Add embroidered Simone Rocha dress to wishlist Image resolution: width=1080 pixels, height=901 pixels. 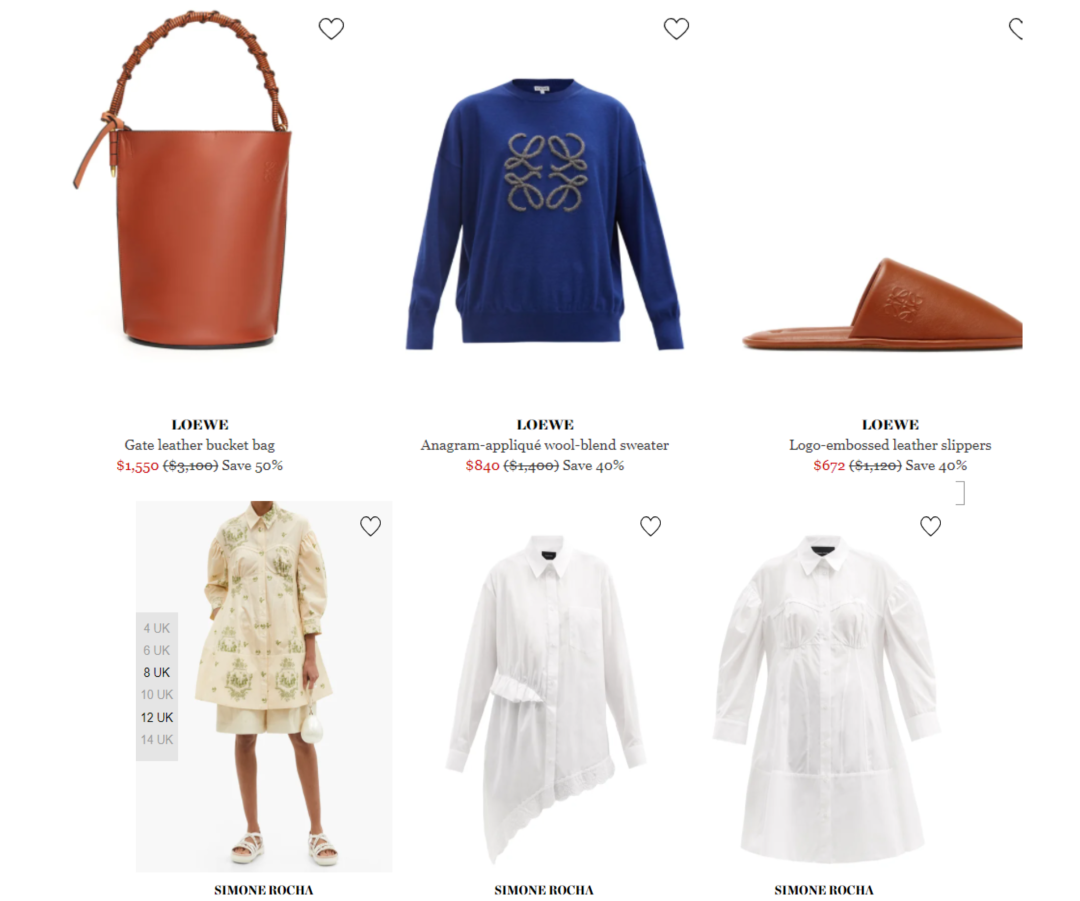coord(370,526)
